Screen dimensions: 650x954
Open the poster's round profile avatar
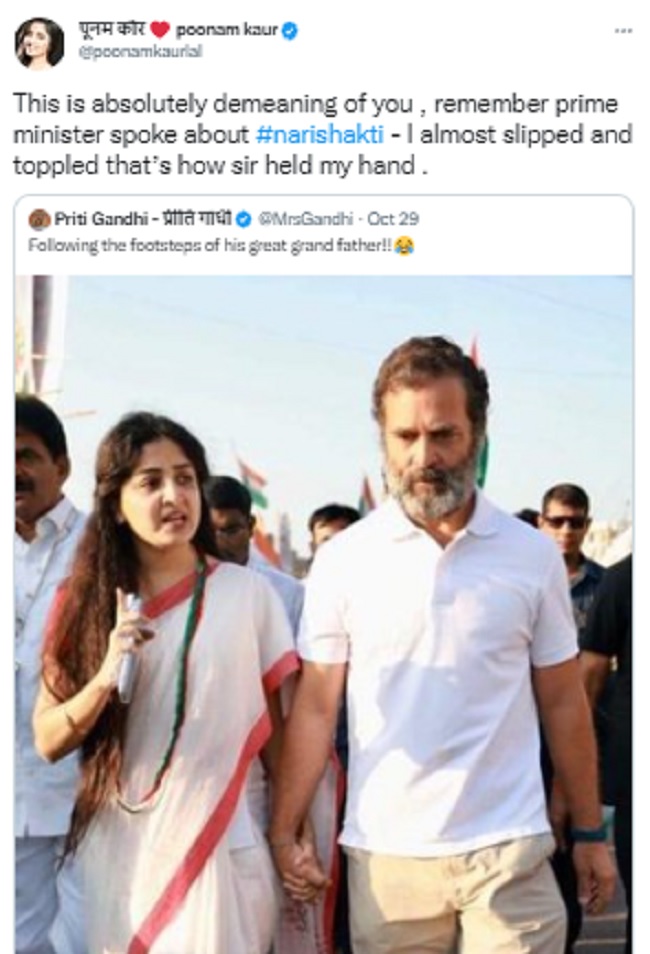coord(40,41)
